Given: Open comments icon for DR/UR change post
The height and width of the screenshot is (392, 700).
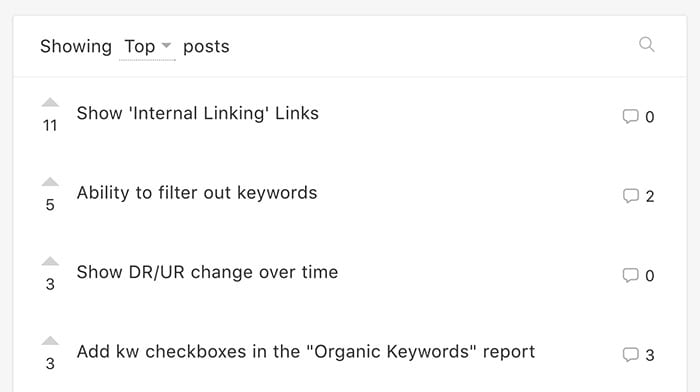Looking at the screenshot, I should (x=630, y=275).
